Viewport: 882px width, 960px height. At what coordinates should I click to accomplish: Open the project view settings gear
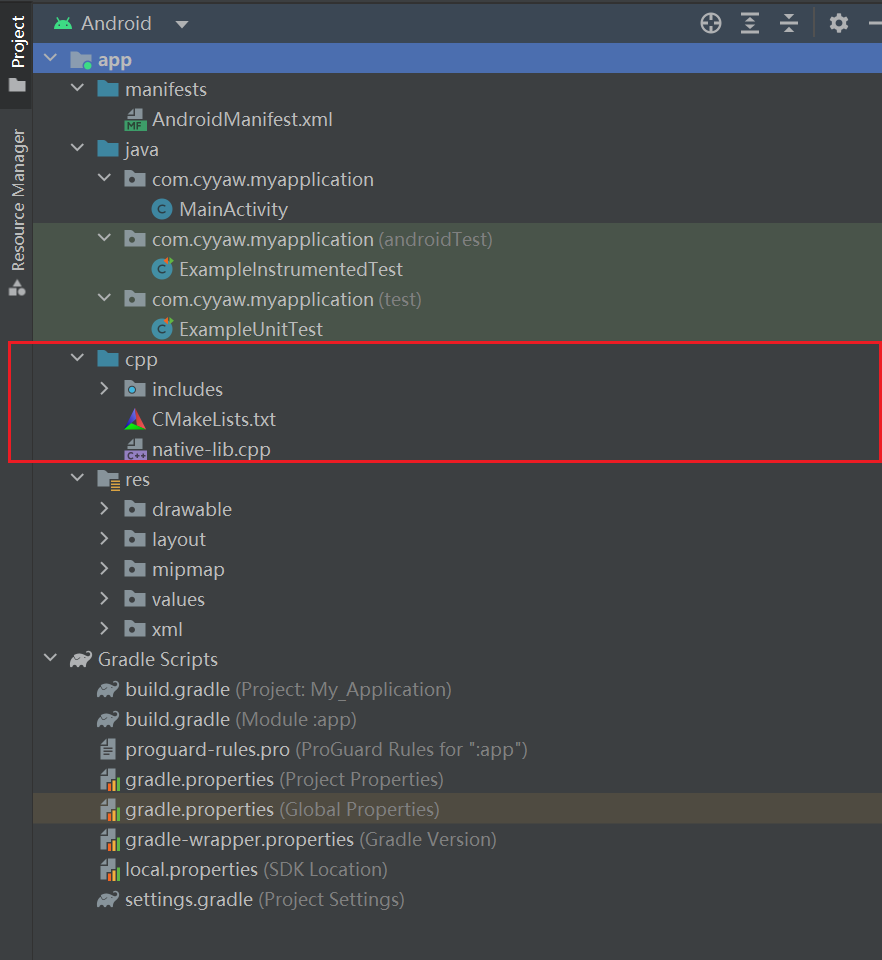click(x=838, y=23)
